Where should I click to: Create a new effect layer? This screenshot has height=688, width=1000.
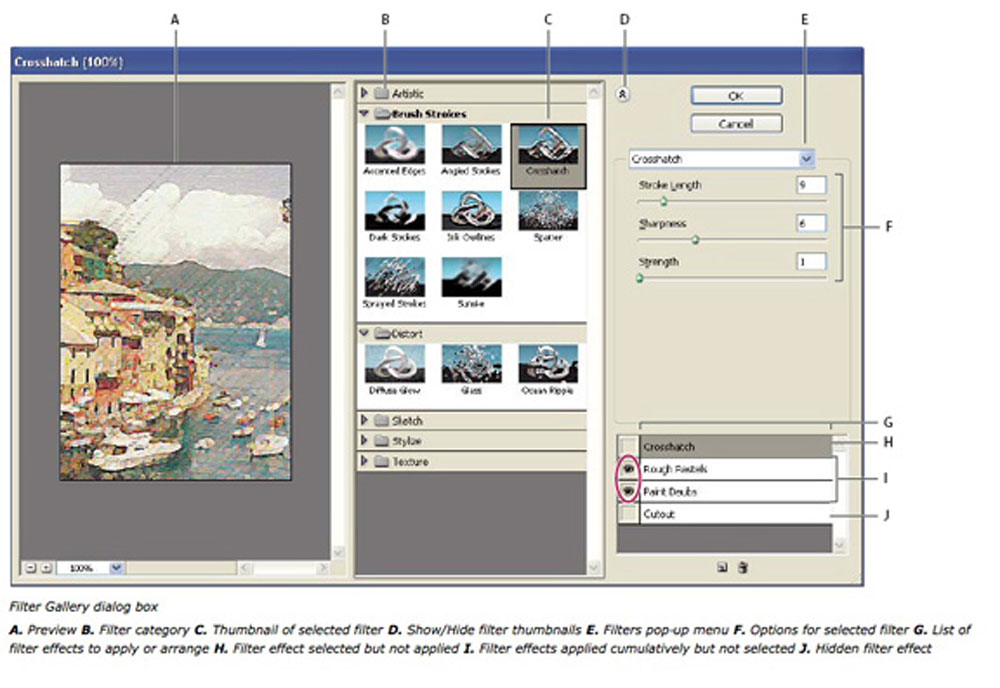(x=721, y=567)
